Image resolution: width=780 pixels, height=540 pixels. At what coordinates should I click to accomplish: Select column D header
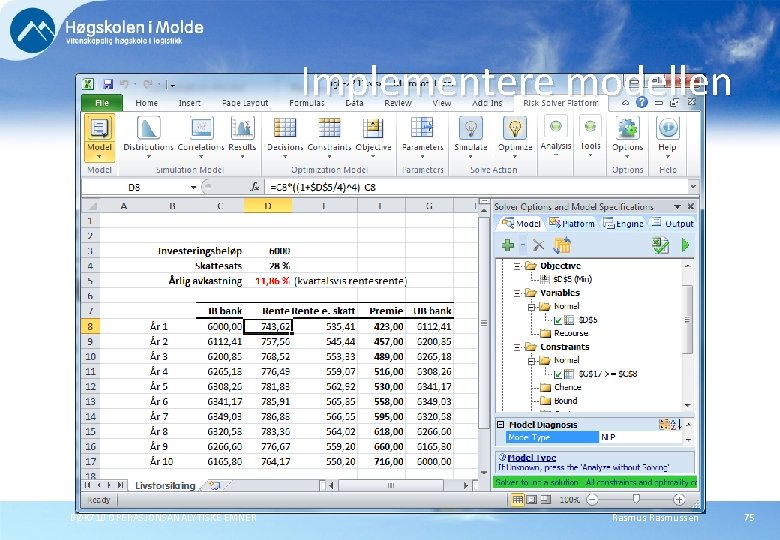pos(268,206)
